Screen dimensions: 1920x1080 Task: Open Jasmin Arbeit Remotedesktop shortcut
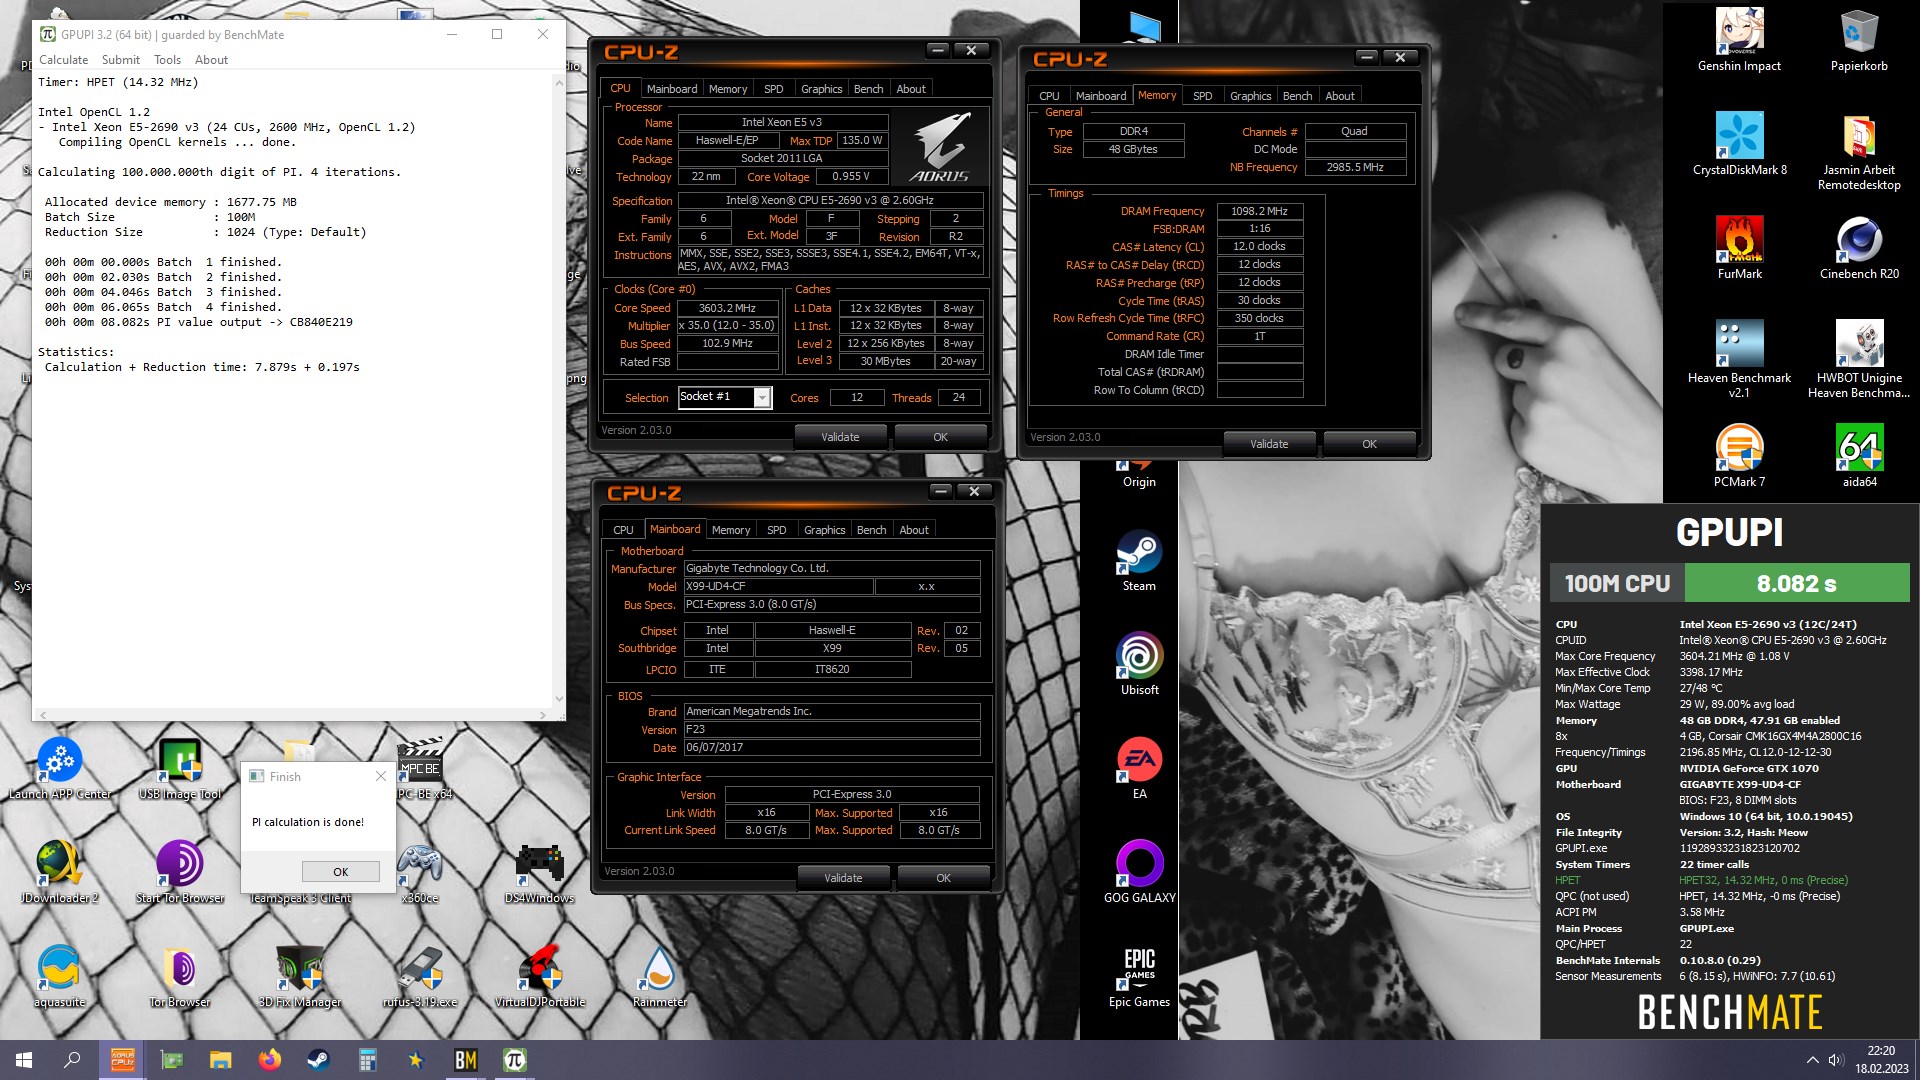click(x=1859, y=152)
